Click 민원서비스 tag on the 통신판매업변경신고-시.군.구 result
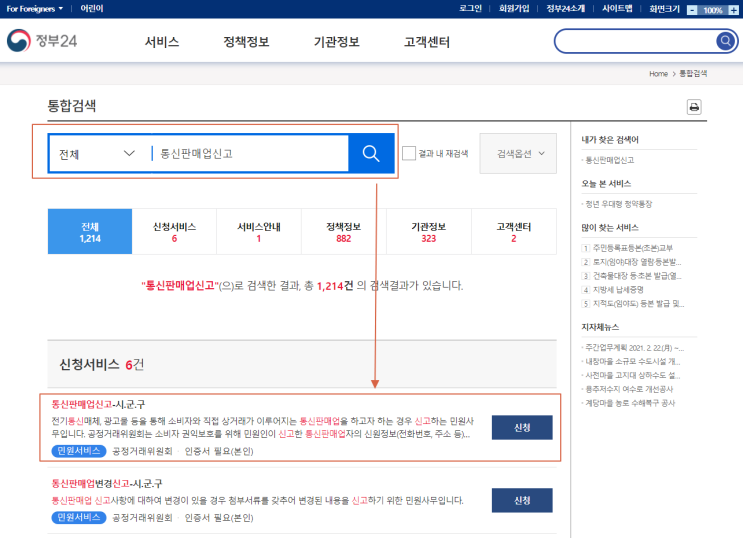This screenshot has width=743, height=538. 79,517
